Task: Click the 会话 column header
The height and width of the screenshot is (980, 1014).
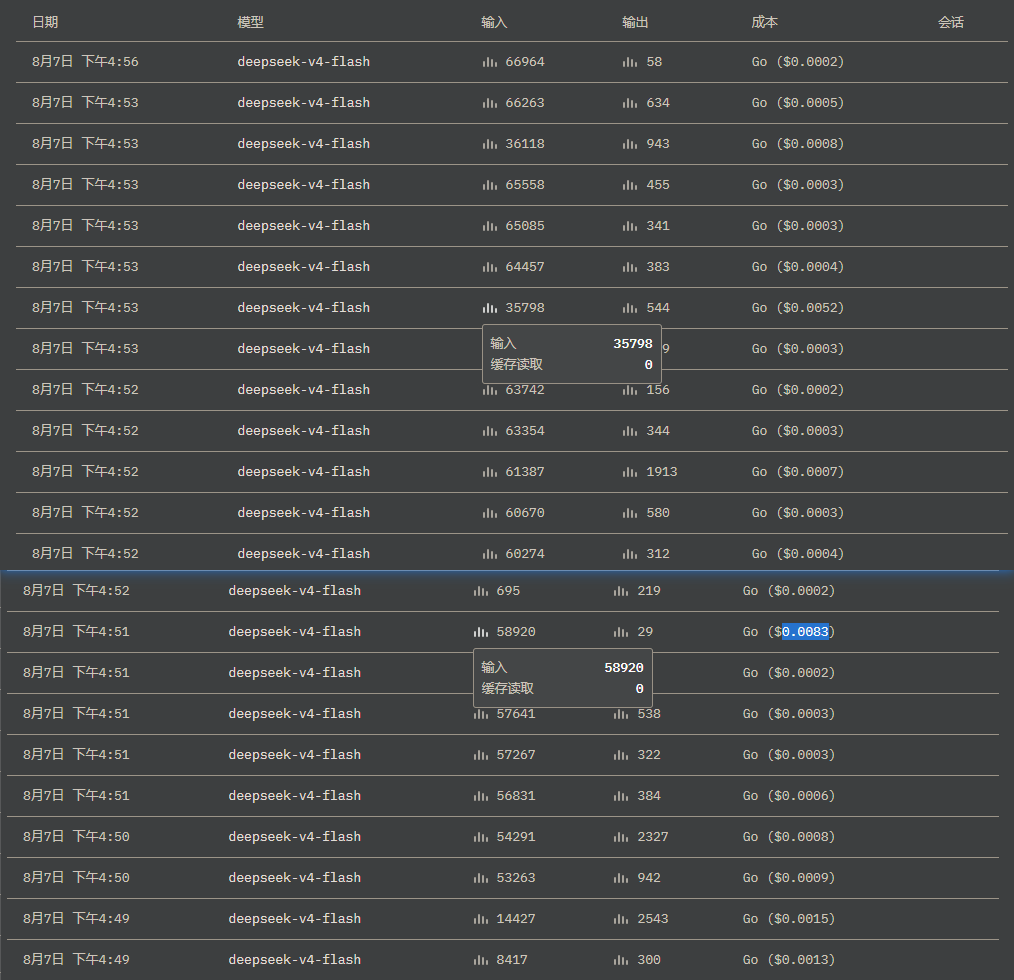Action: pos(951,22)
